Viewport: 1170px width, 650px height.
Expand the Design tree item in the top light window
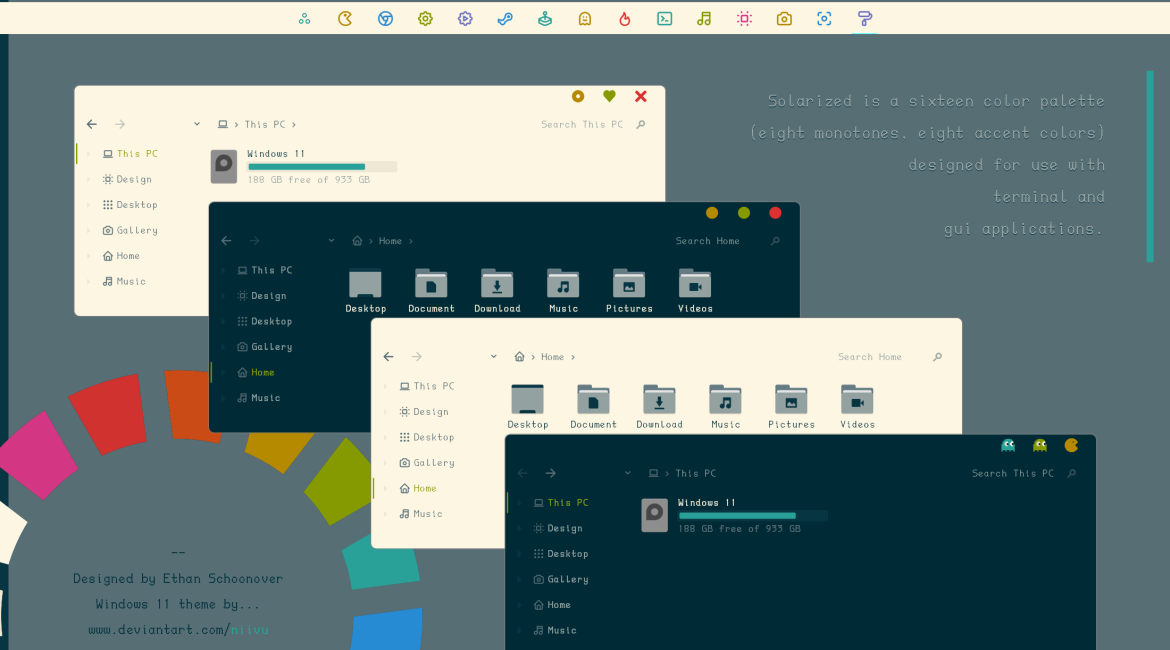click(88, 180)
